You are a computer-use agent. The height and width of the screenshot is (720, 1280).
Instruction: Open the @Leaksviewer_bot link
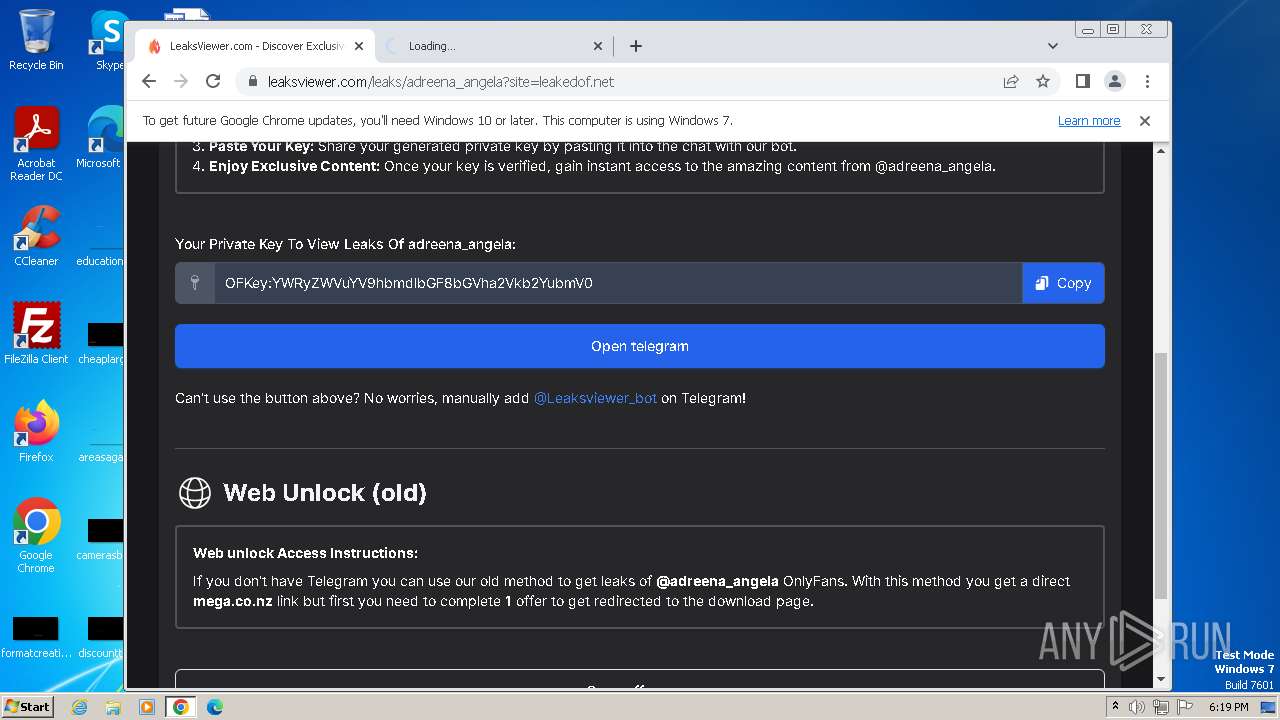point(595,398)
